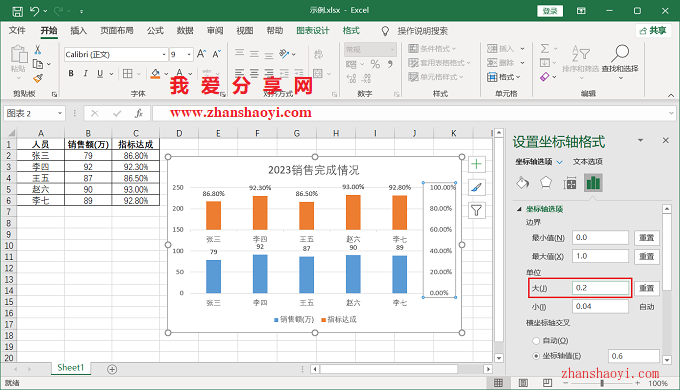Select Fill & Line paint bucket icon
680x390 pixels.
[523, 183]
